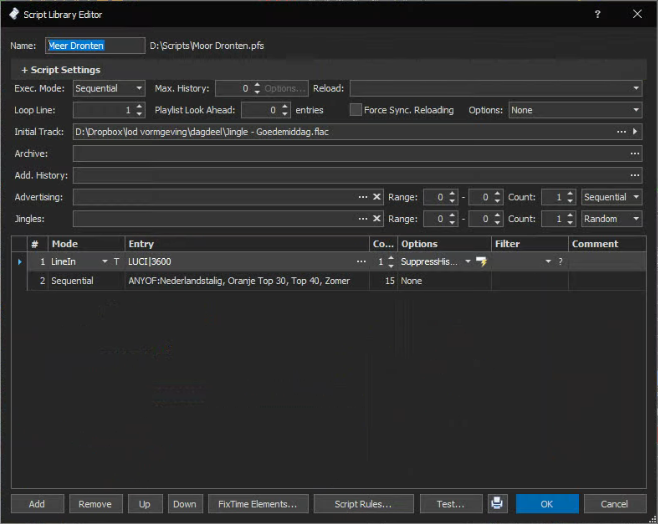Click the Entry column header
This screenshot has width=658, height=524.
247,244
